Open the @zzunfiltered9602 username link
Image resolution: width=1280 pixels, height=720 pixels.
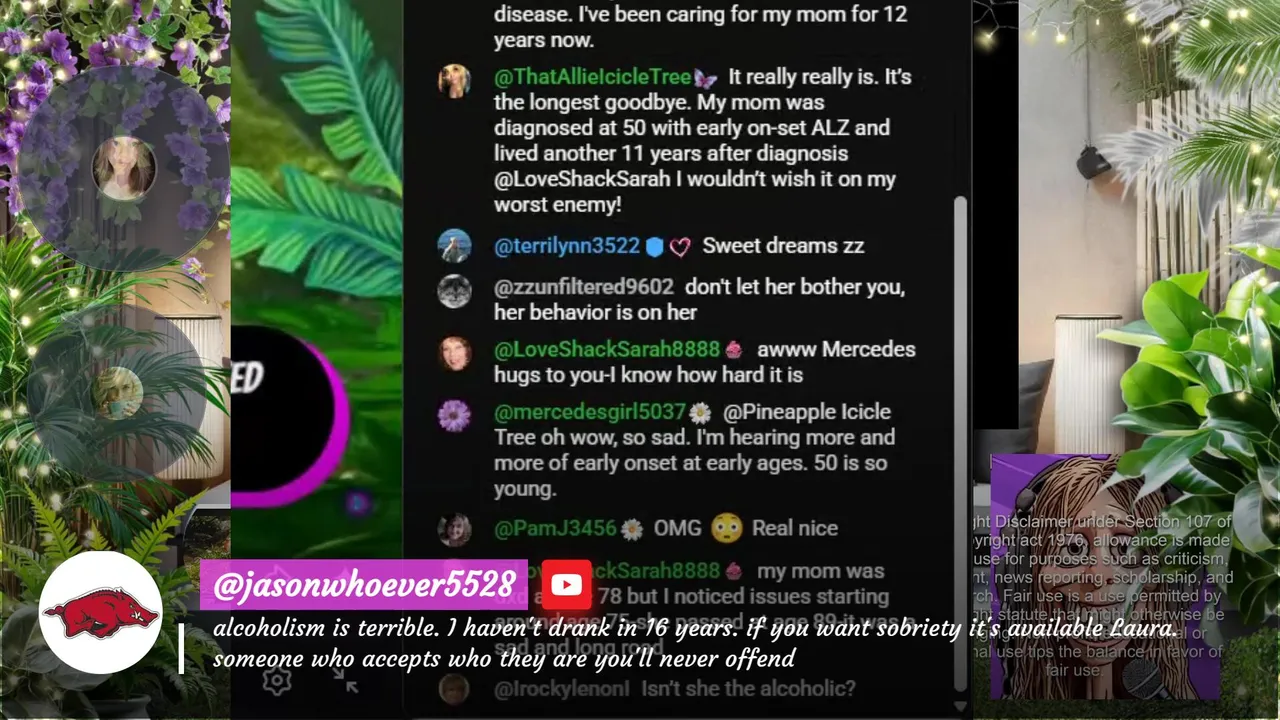pos(584,287)
